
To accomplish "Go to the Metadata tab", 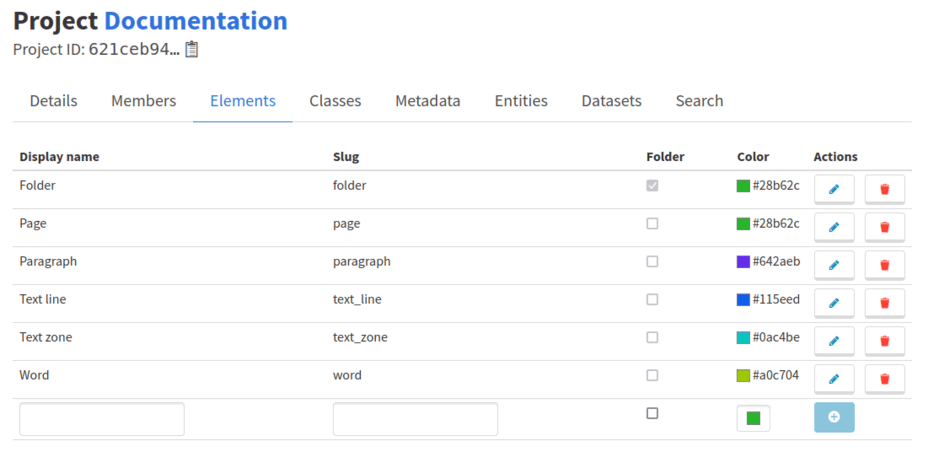I will [x=428, y=101].
